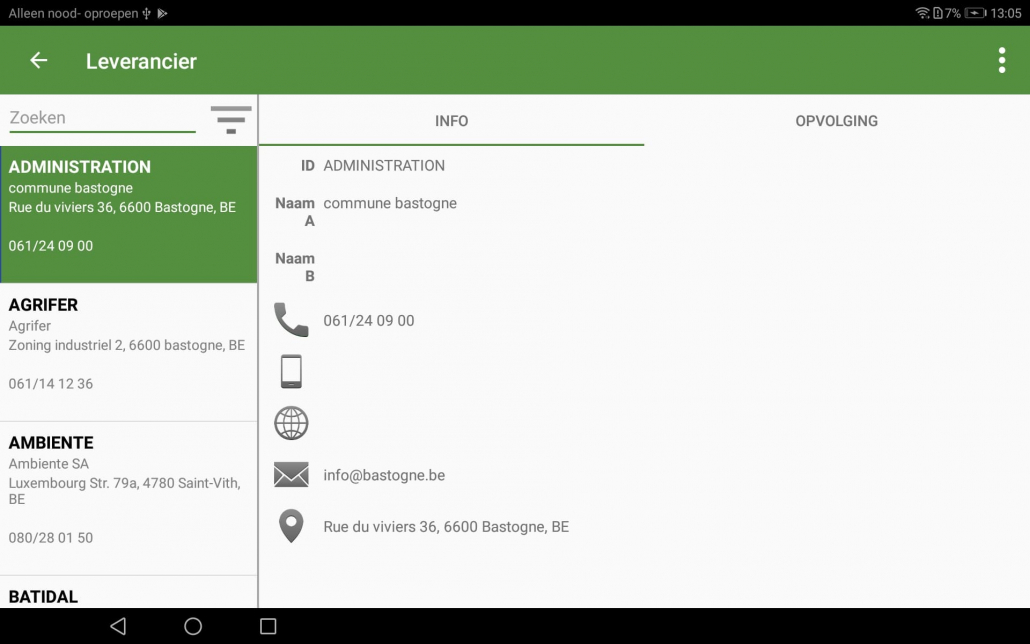Screen dimensions: 1030x644
Task: Select the ADMINISTRATION supplier row
Action: point(129,214)
